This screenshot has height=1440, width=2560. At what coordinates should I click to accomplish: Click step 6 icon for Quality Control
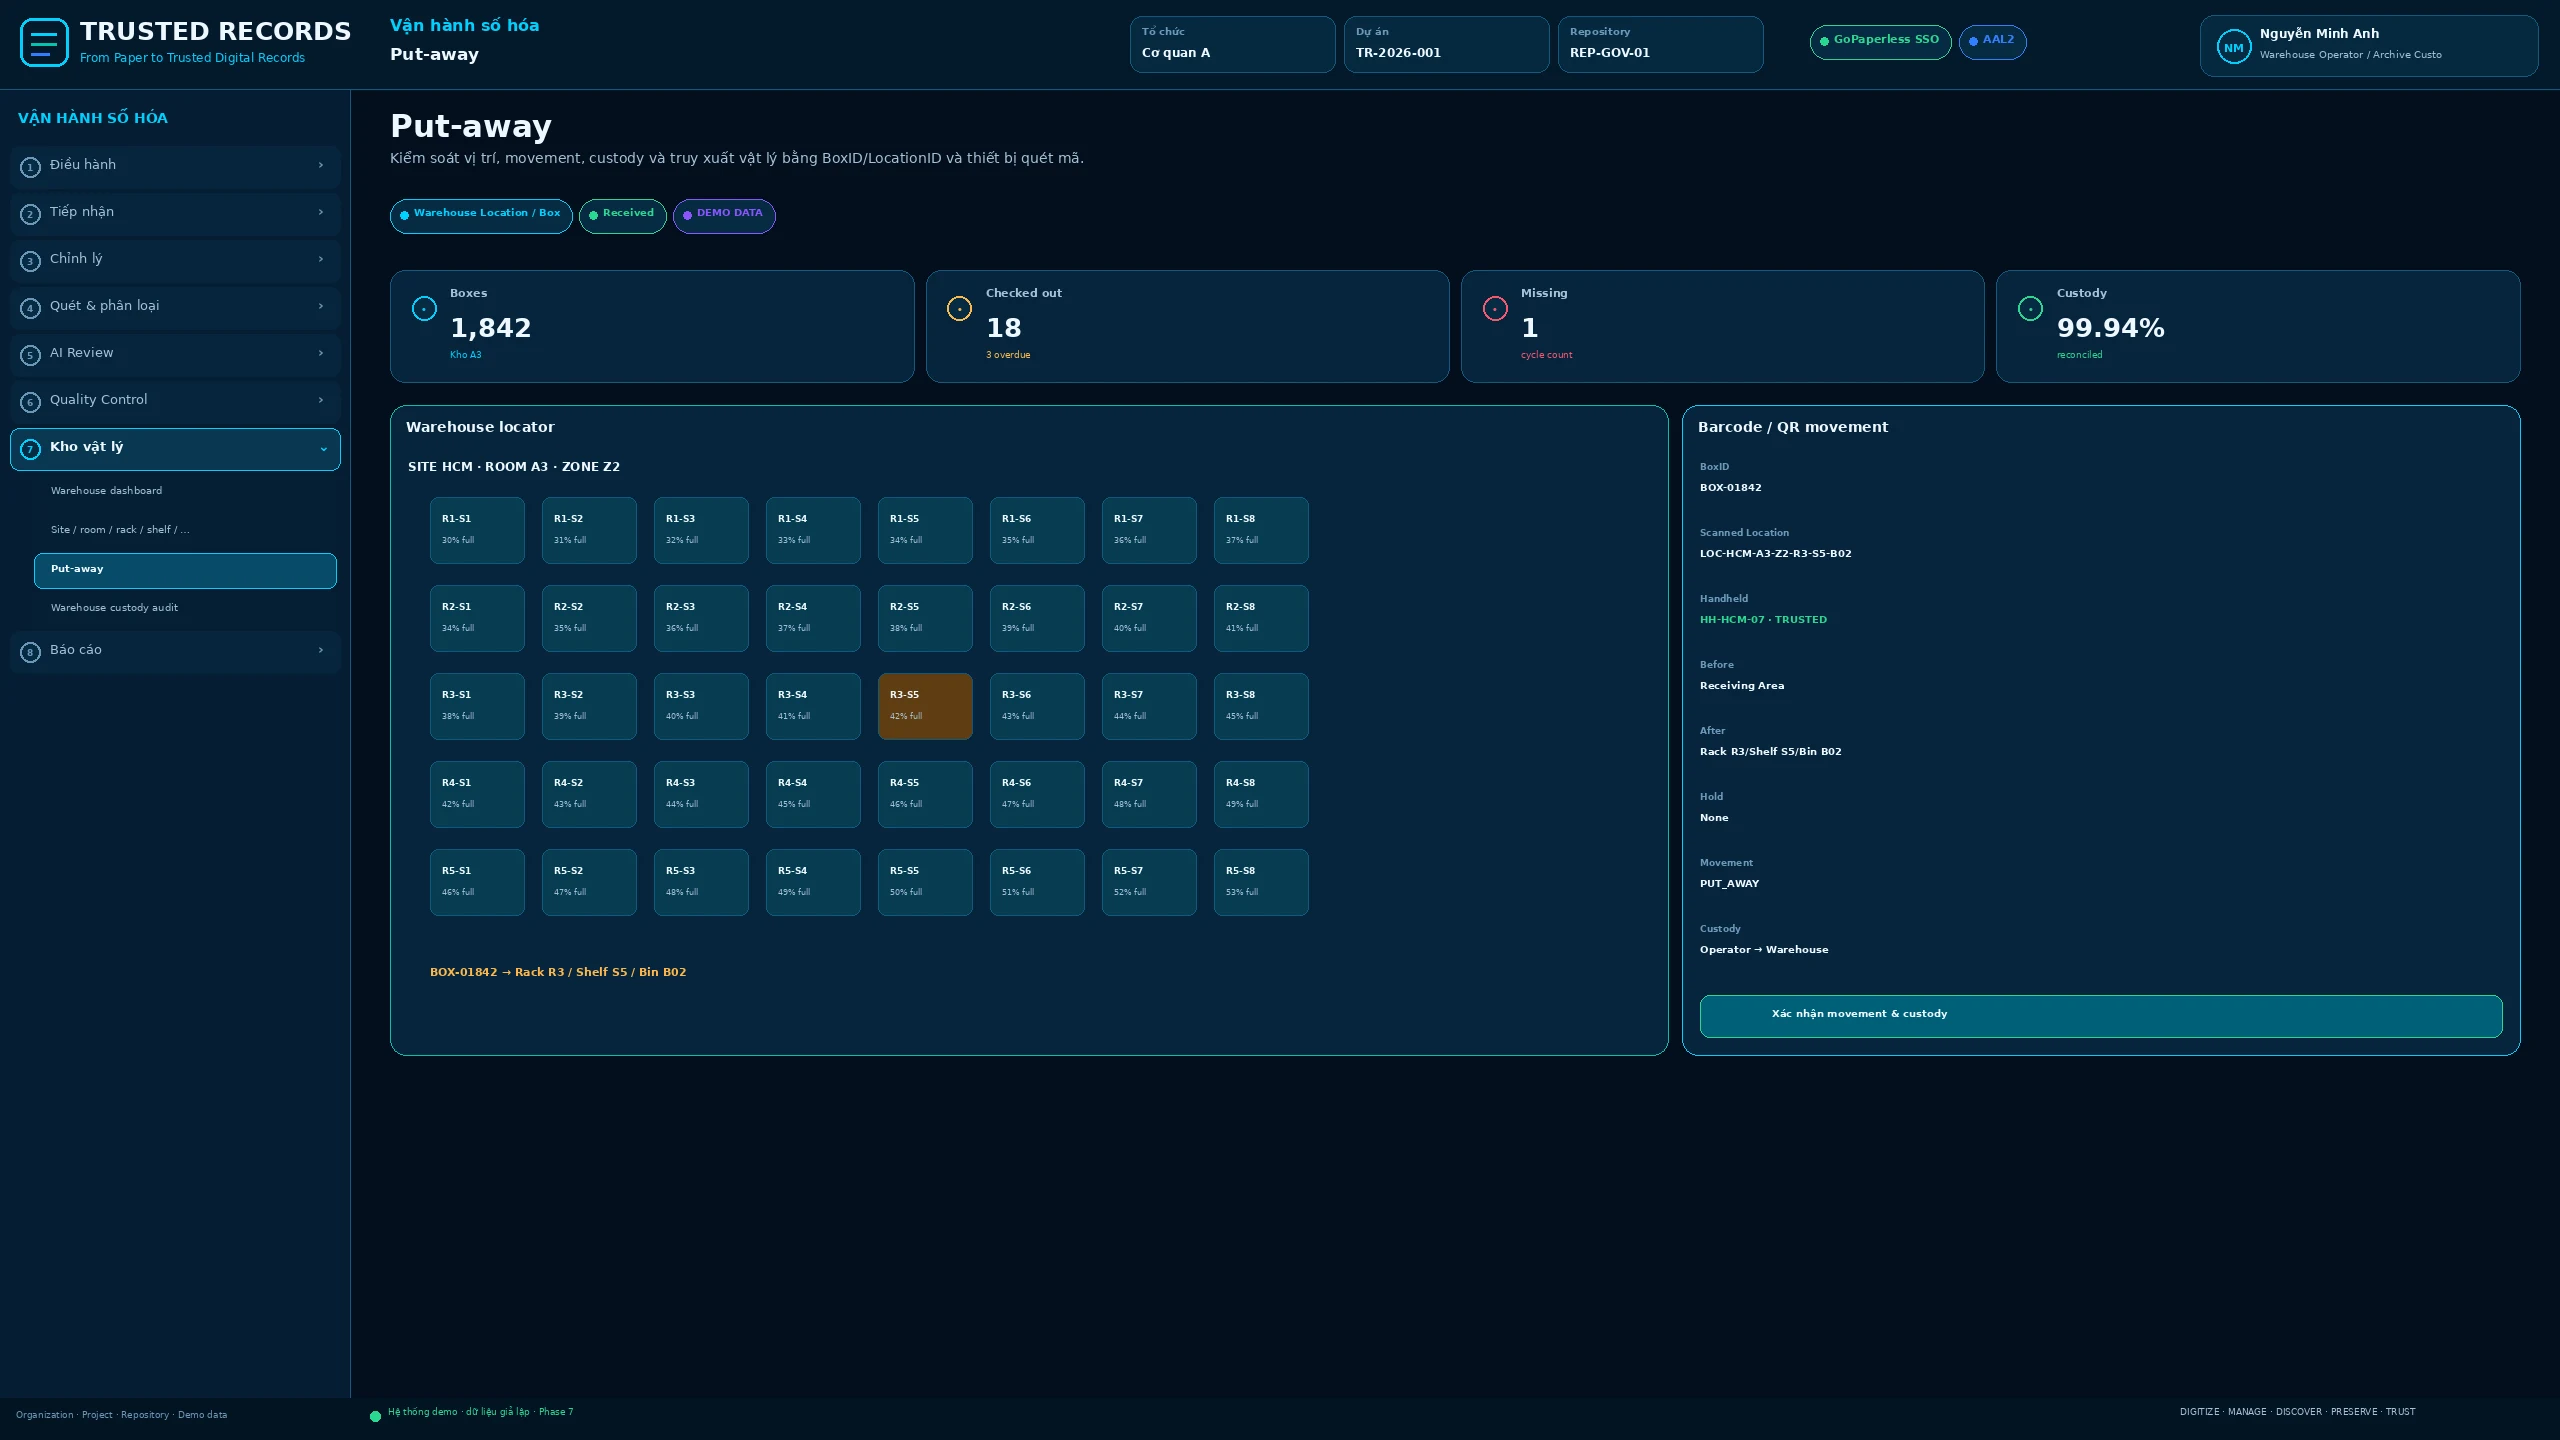[x=30, y=402]
